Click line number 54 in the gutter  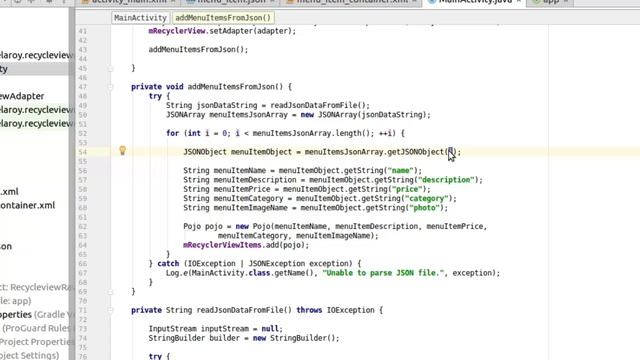click(83, 152)
